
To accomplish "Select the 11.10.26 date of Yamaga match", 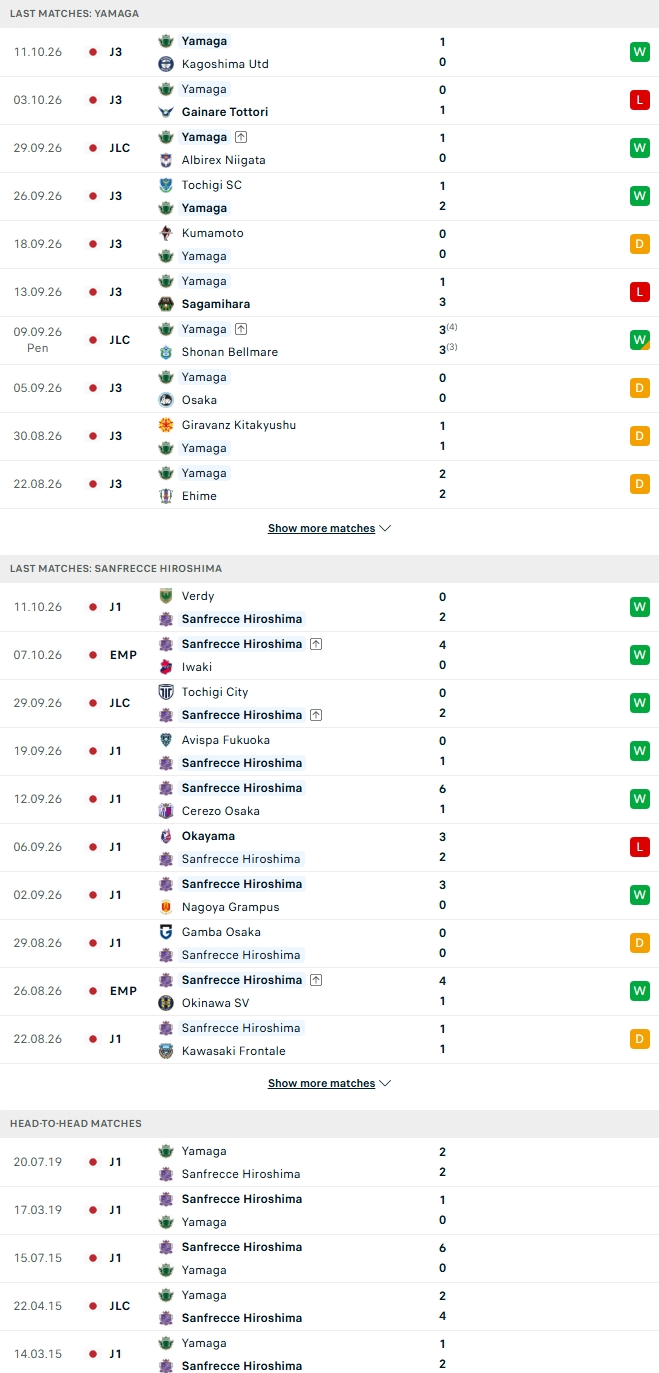I will coord(38,52).
